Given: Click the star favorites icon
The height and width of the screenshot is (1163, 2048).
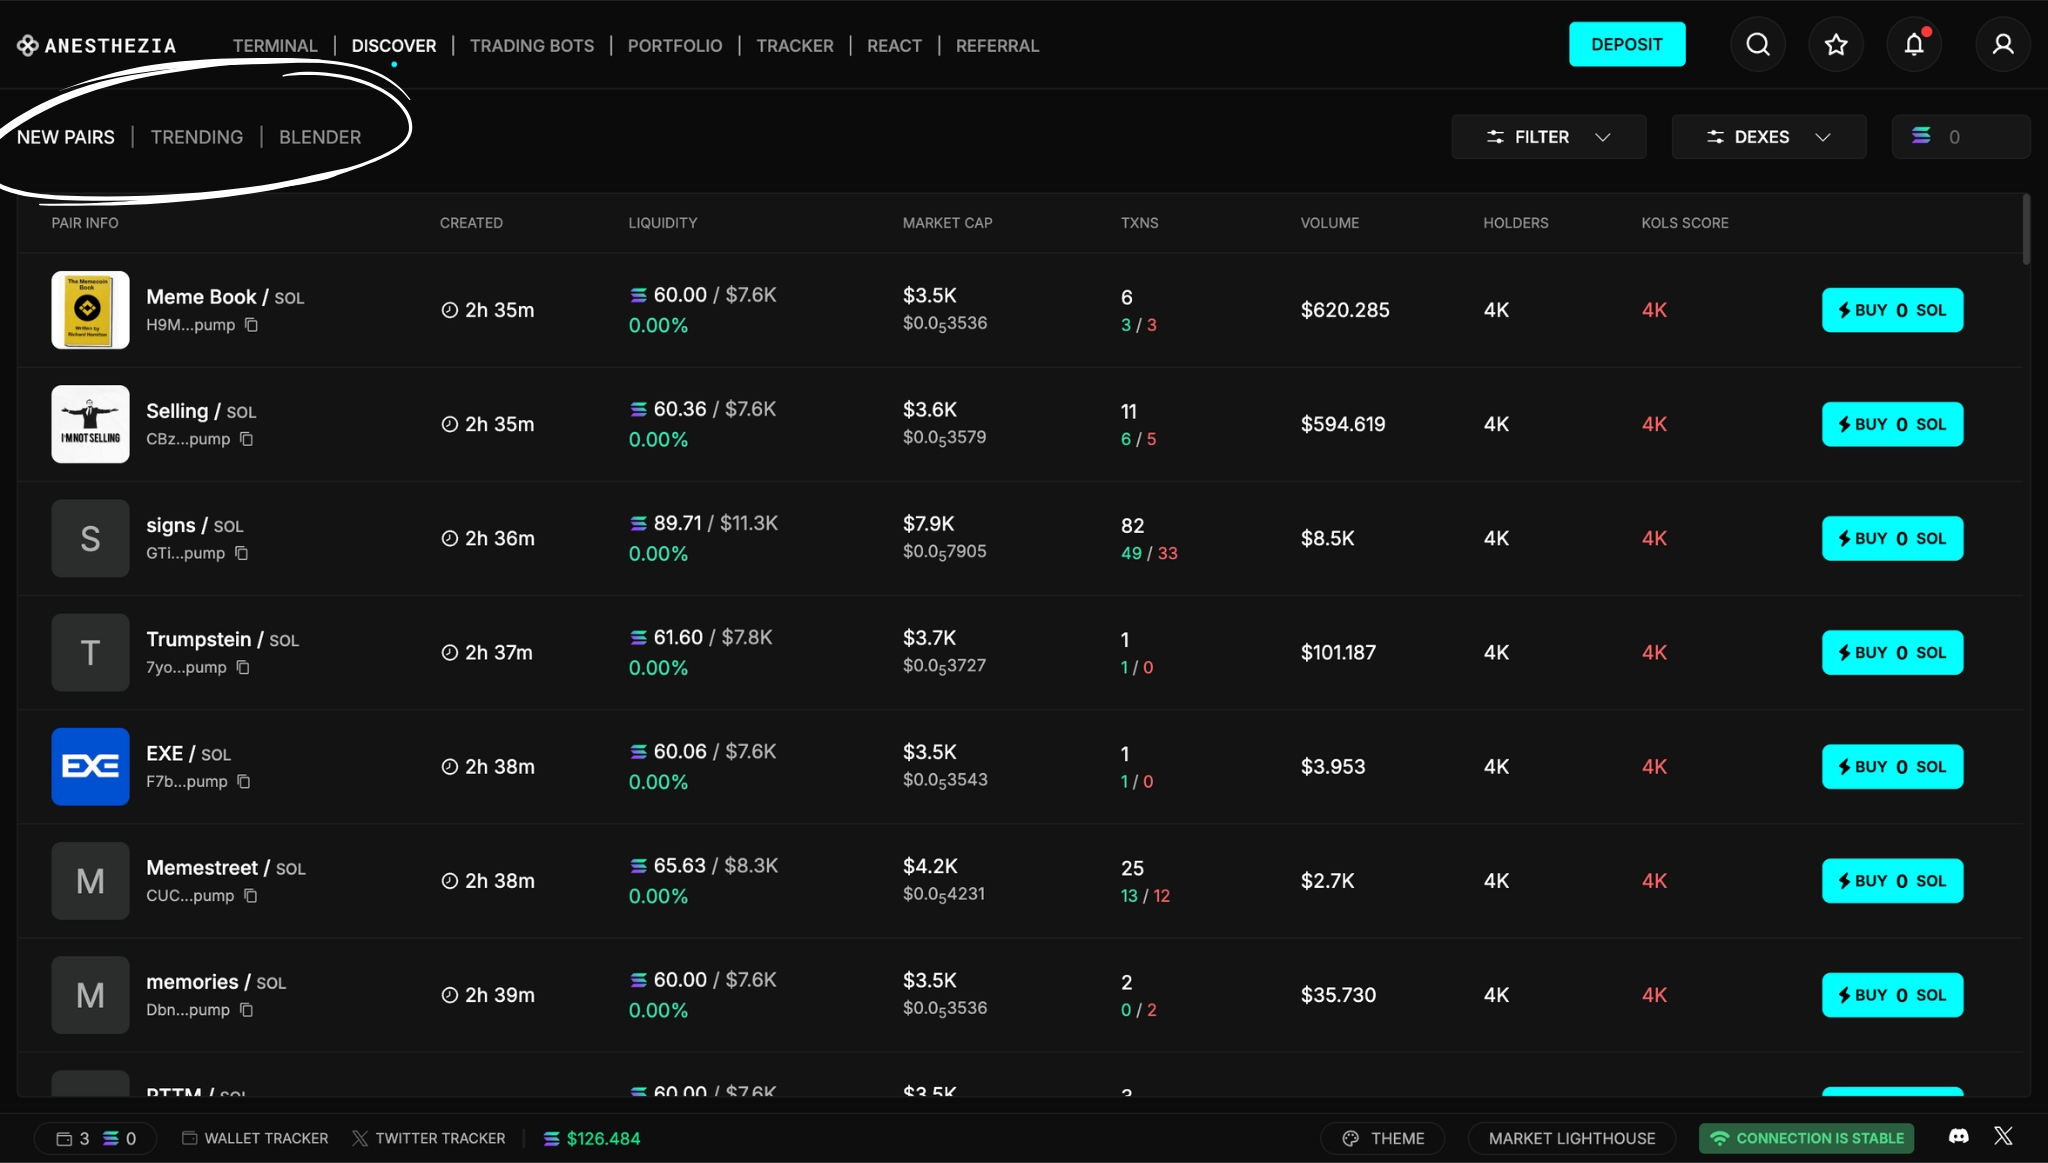Looking at the screenshot, I should (x=1835, y=44).
